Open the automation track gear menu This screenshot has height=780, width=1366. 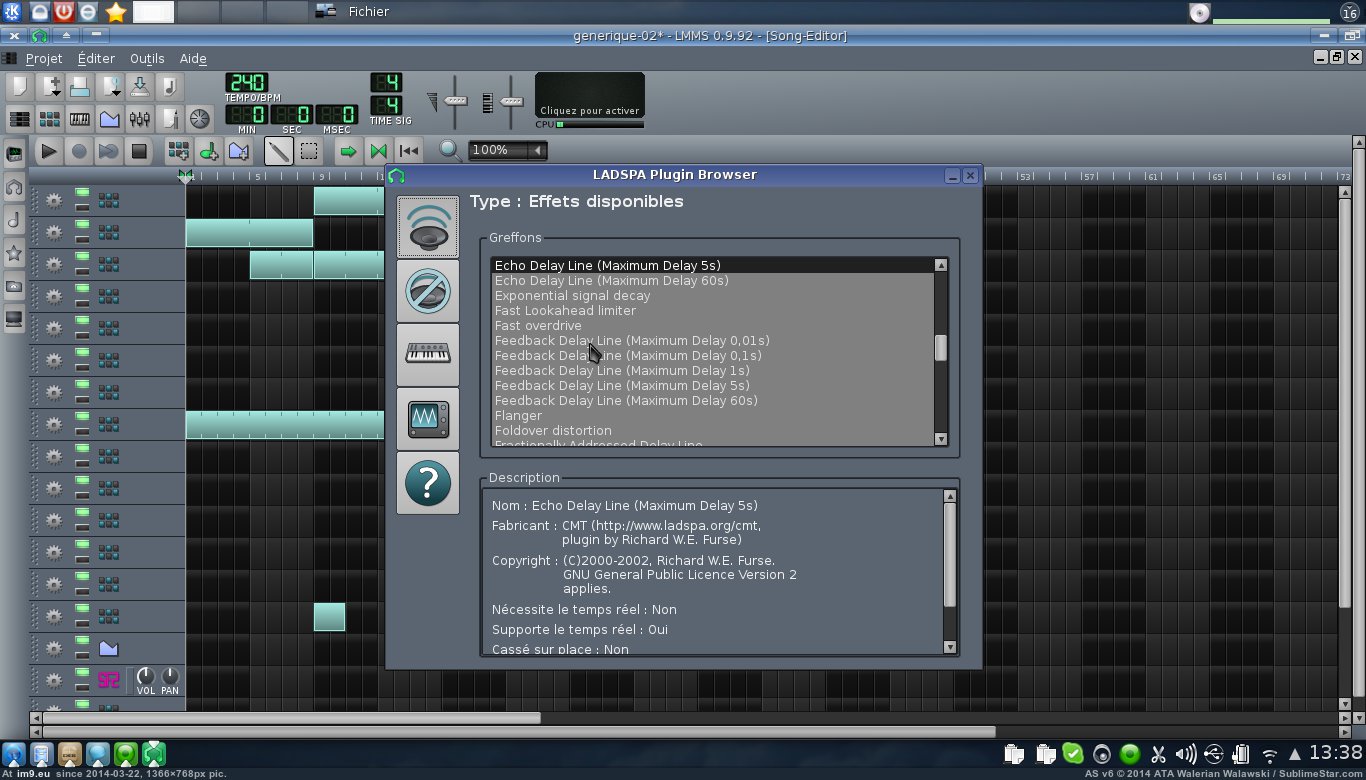click(54, 649)
